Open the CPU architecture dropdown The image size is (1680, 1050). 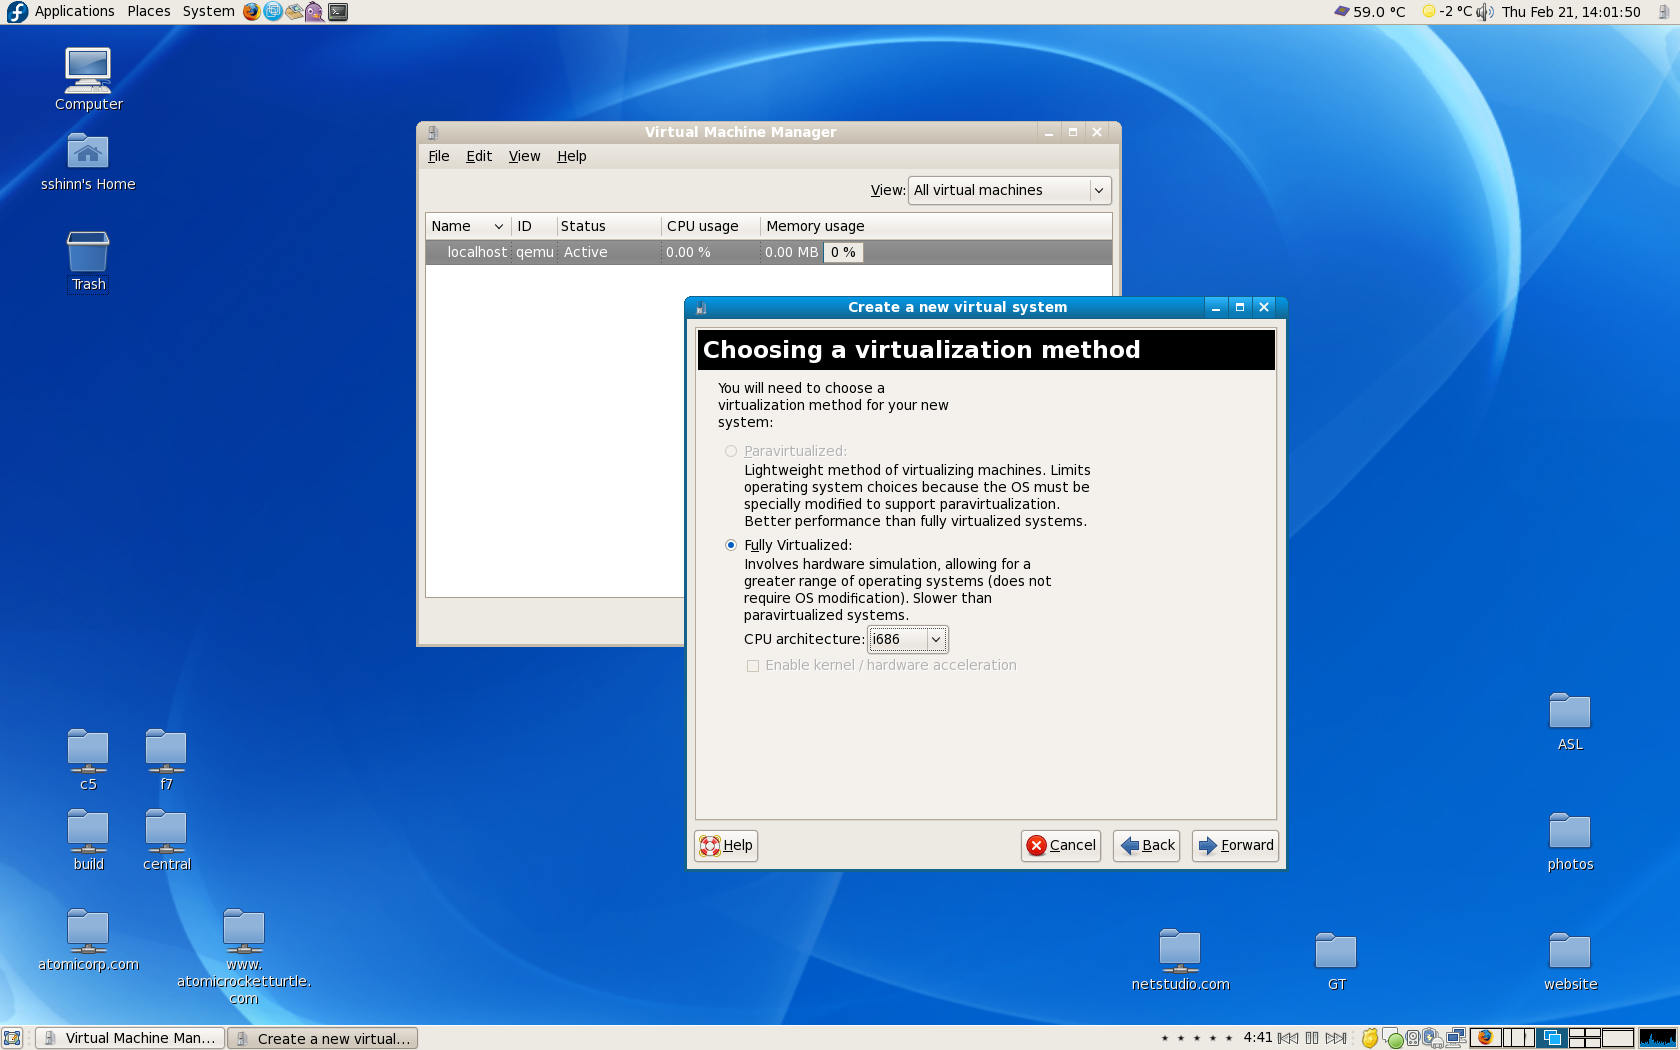907,639
